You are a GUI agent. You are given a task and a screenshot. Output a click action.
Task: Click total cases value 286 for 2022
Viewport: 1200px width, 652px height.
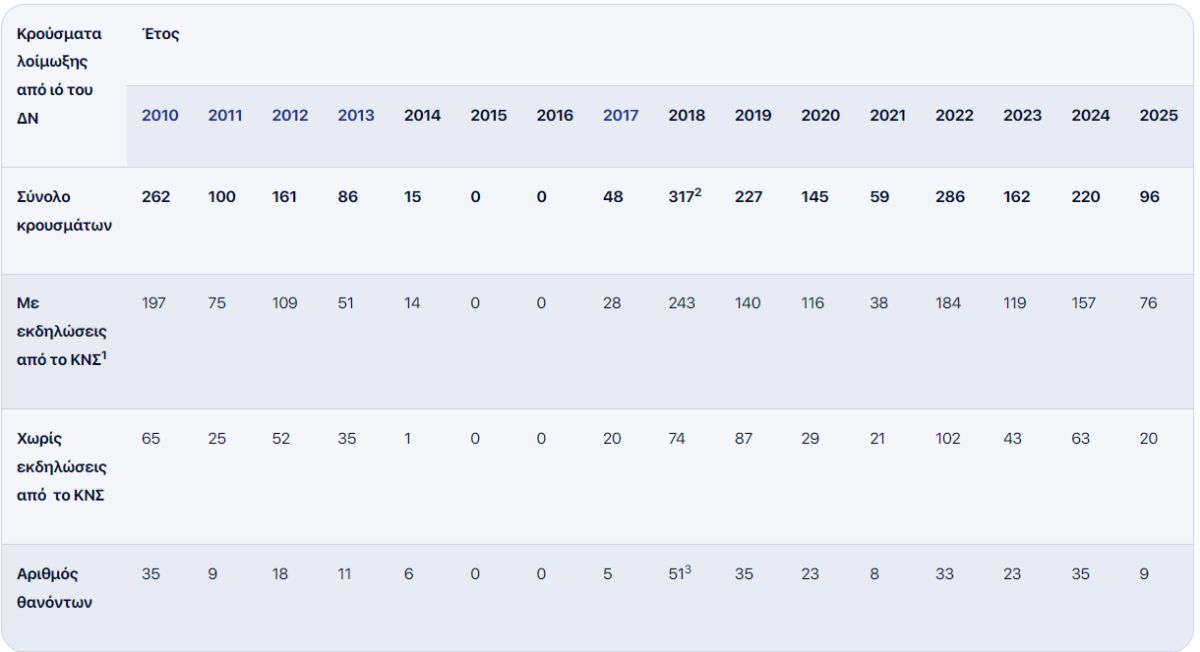(950, 197)
